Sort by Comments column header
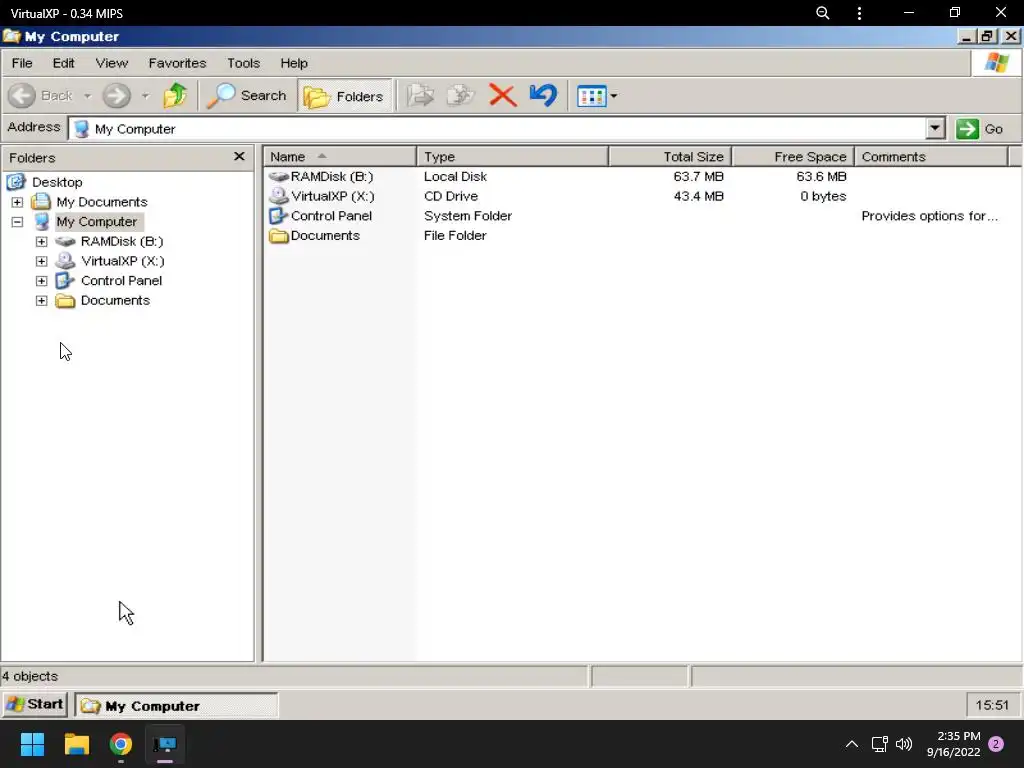 click(931, 157)
